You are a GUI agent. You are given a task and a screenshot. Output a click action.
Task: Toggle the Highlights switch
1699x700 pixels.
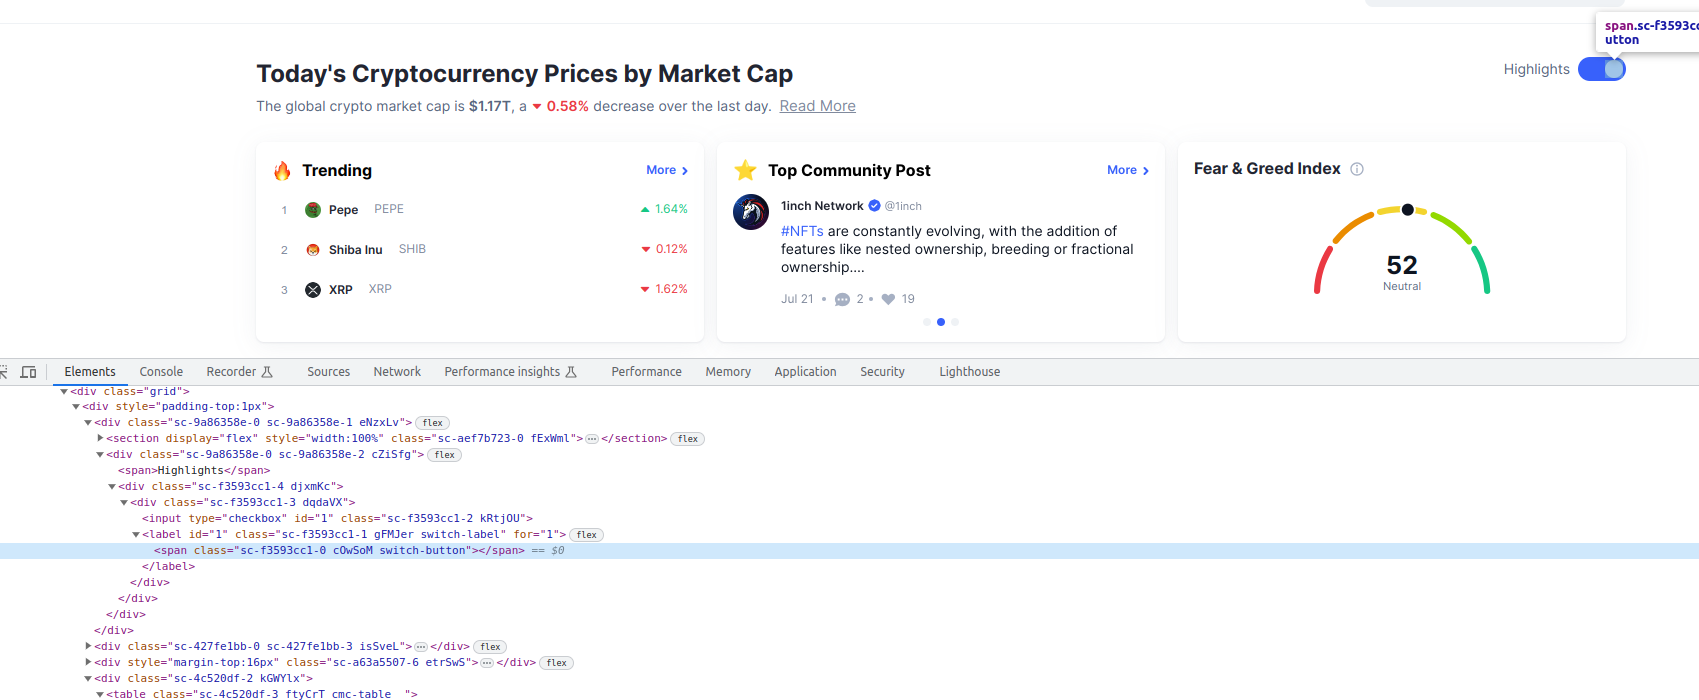tap(1601, 69)
